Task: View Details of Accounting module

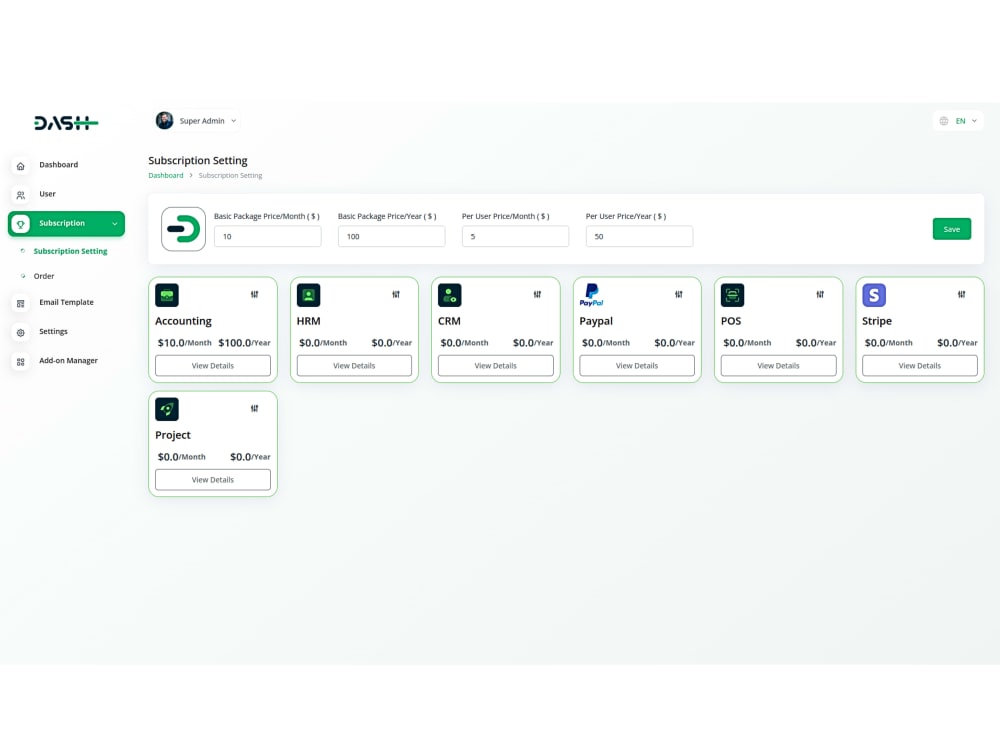Action: click(x=213, y=365)
